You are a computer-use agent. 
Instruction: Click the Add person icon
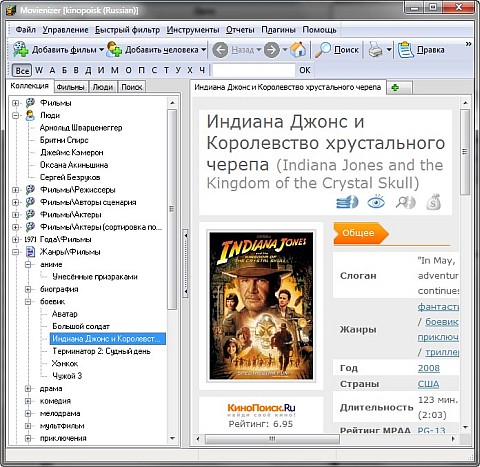point(114,49)
